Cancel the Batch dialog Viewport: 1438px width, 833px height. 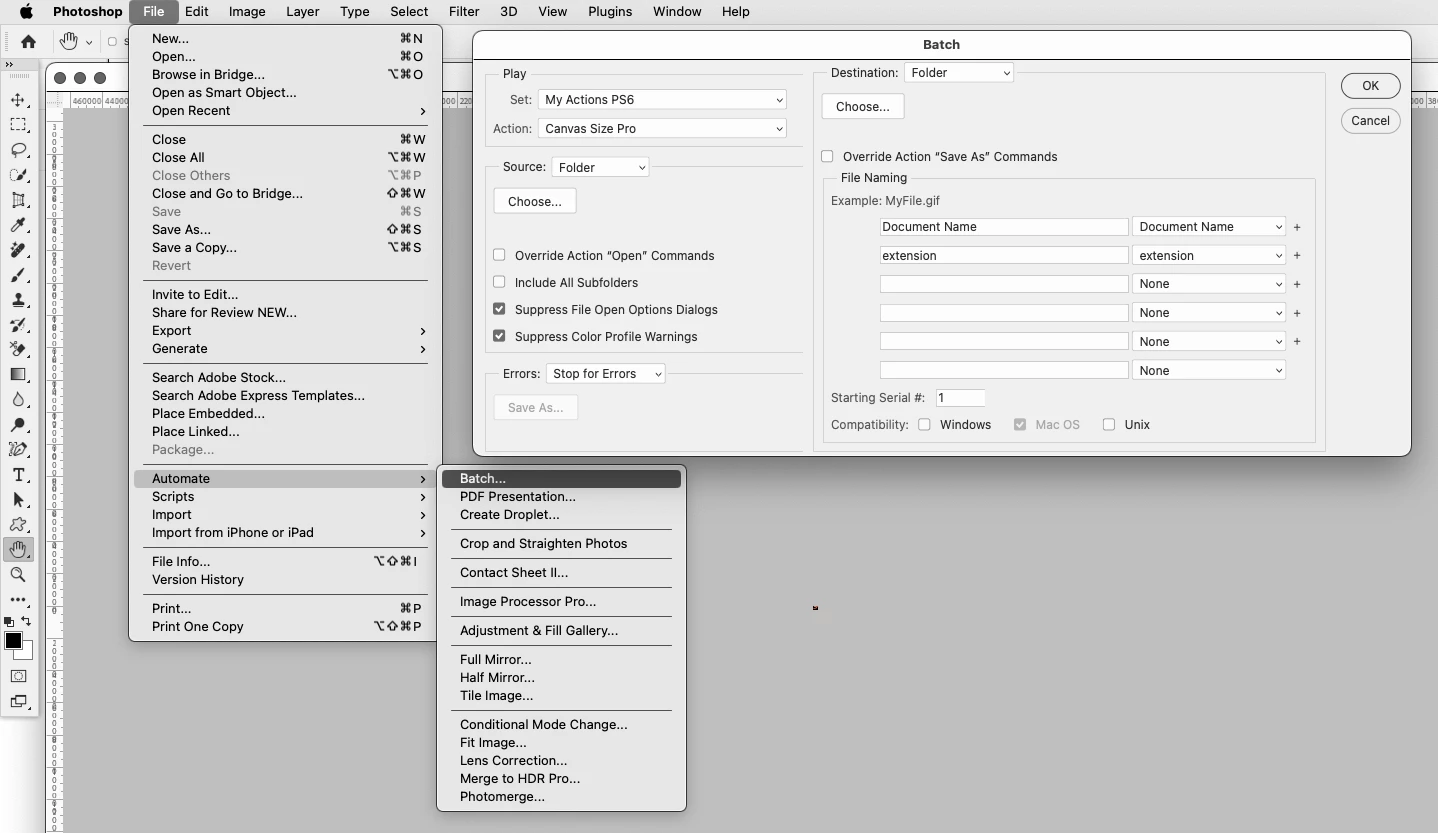[1370, 120]
